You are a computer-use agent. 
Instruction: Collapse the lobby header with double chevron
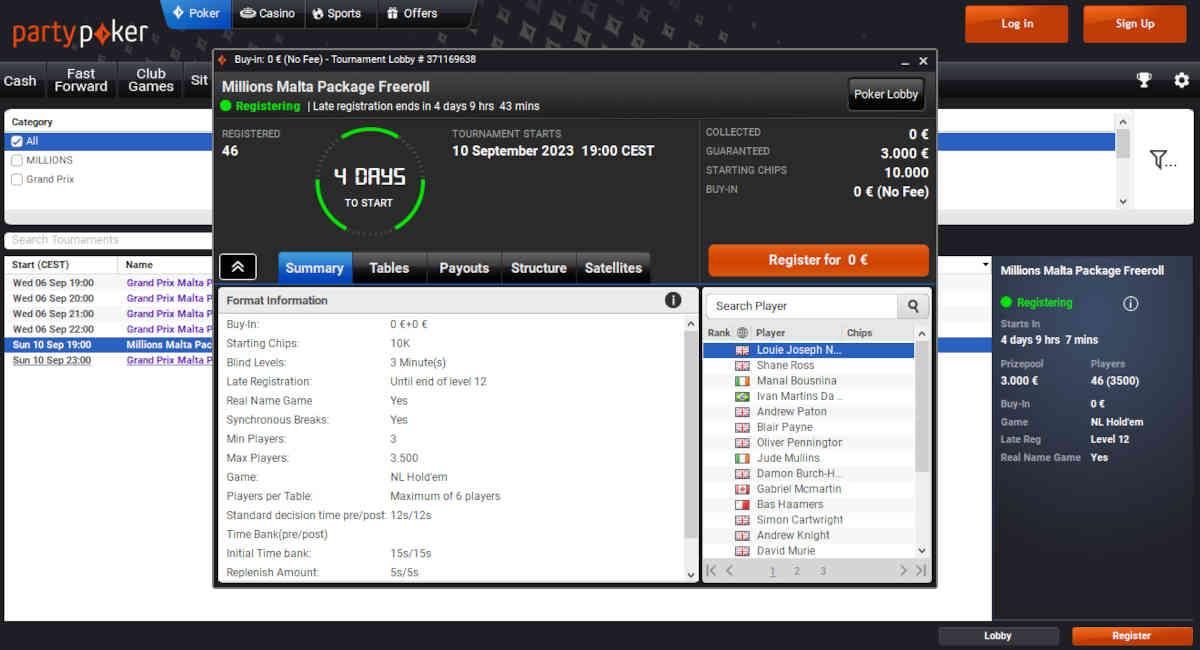point(238,267)
